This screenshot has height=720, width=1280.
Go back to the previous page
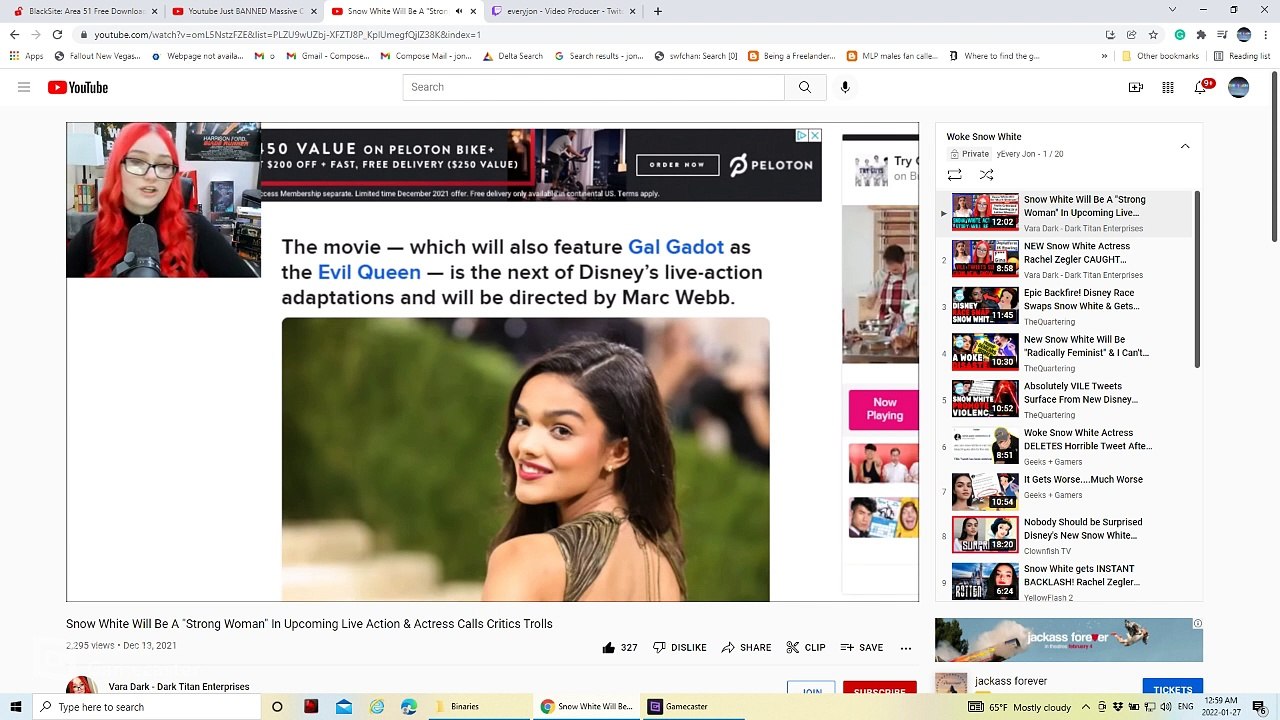coord(14,34)
